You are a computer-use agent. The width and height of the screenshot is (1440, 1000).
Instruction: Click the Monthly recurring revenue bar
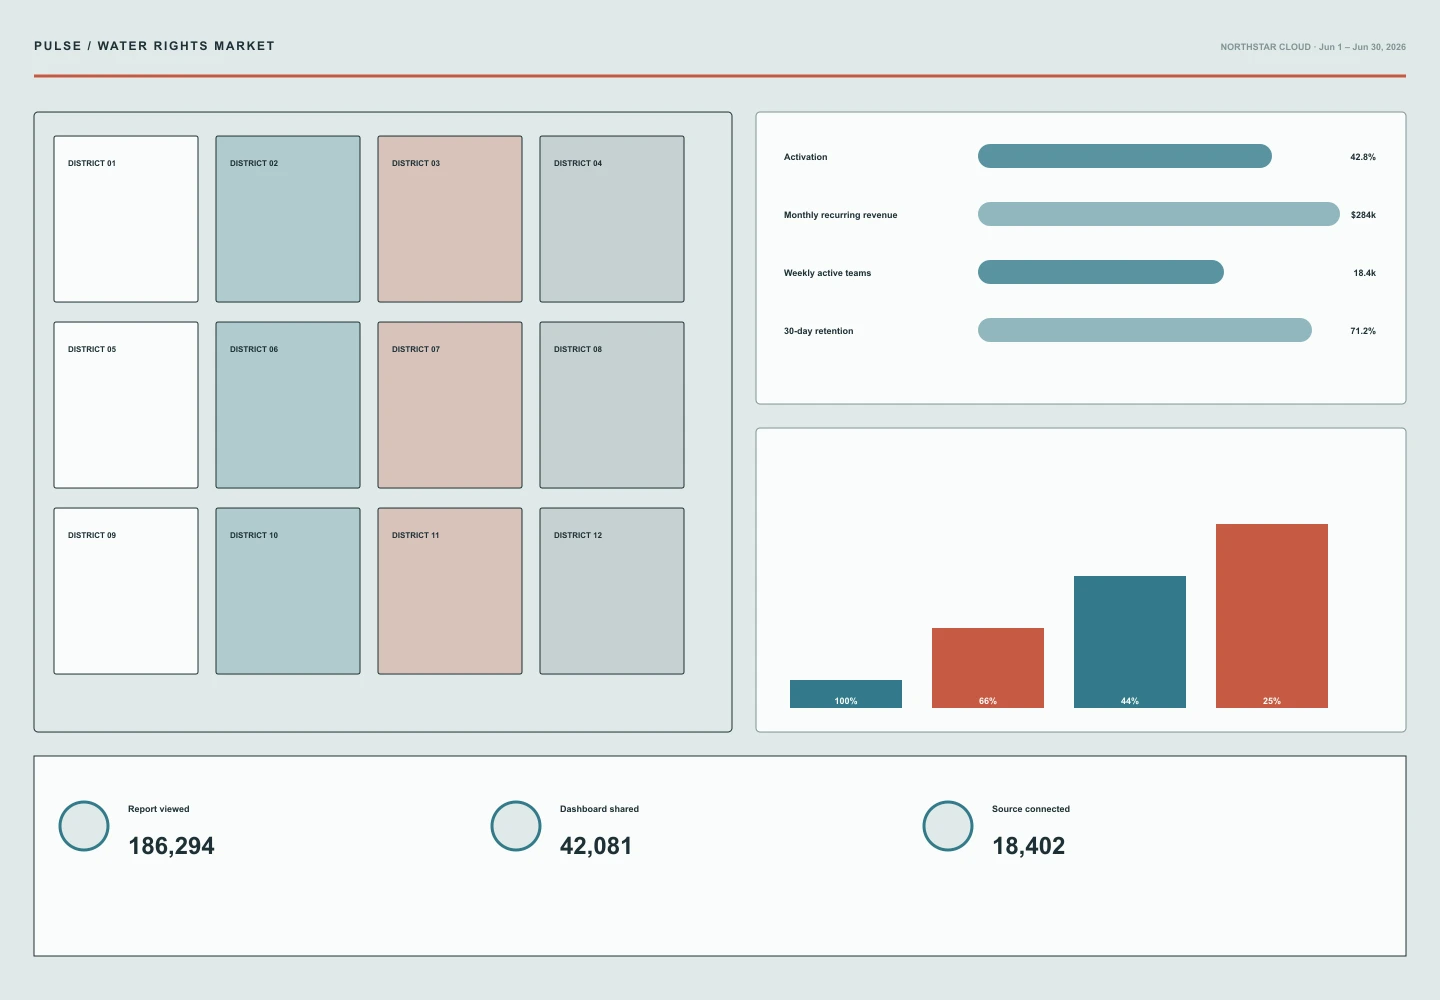1159,214
